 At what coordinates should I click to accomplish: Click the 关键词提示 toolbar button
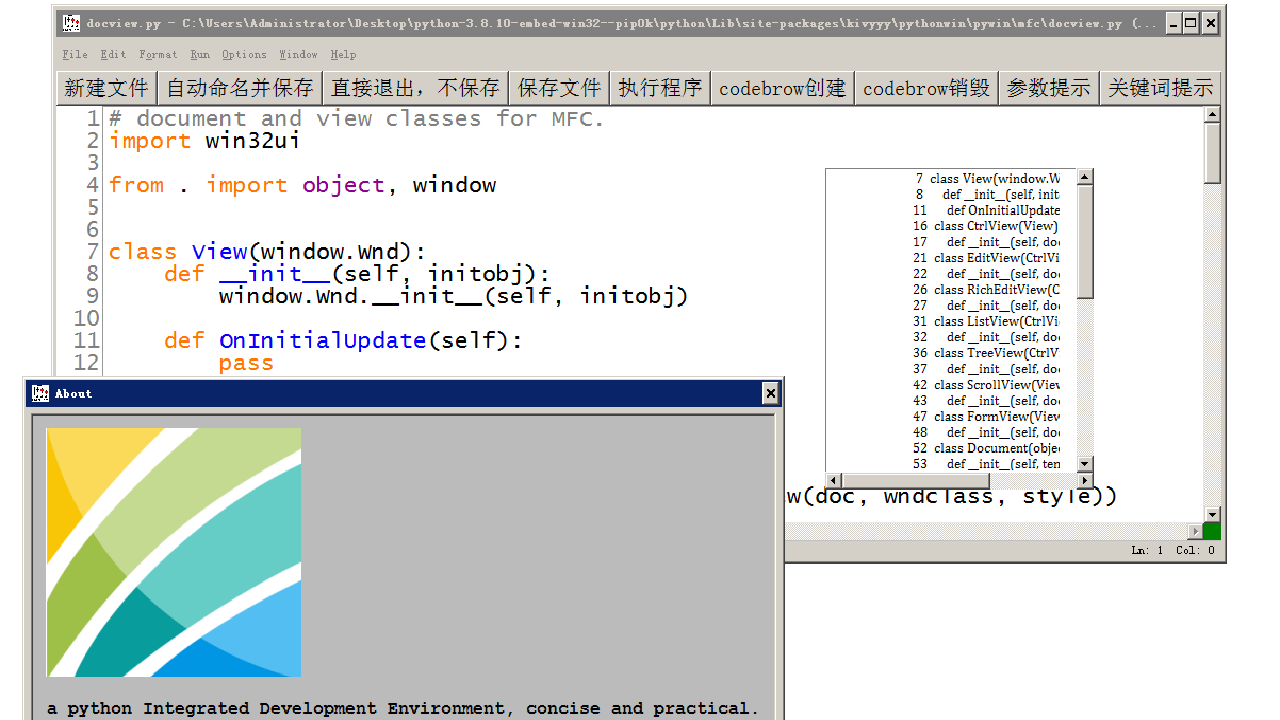[x=1160, y=88]
